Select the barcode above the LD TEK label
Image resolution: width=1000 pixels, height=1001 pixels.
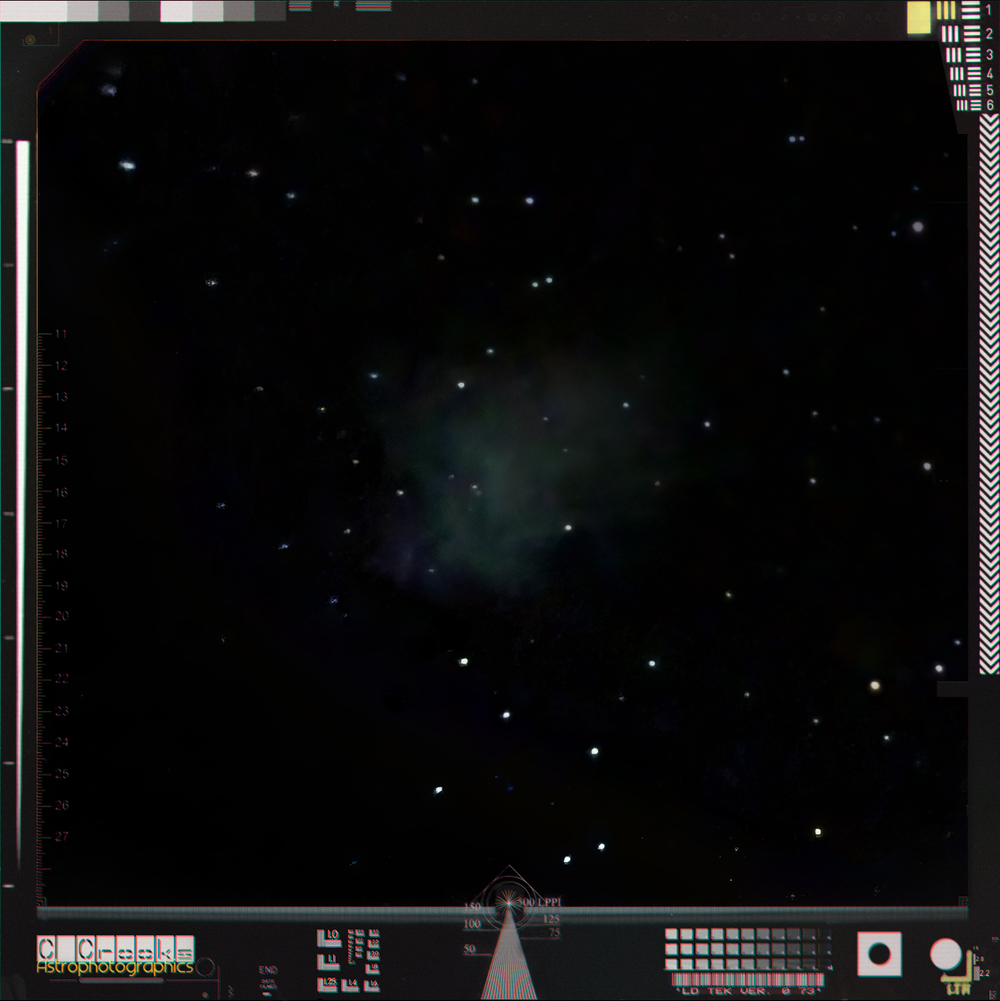(x=748, y=979)
